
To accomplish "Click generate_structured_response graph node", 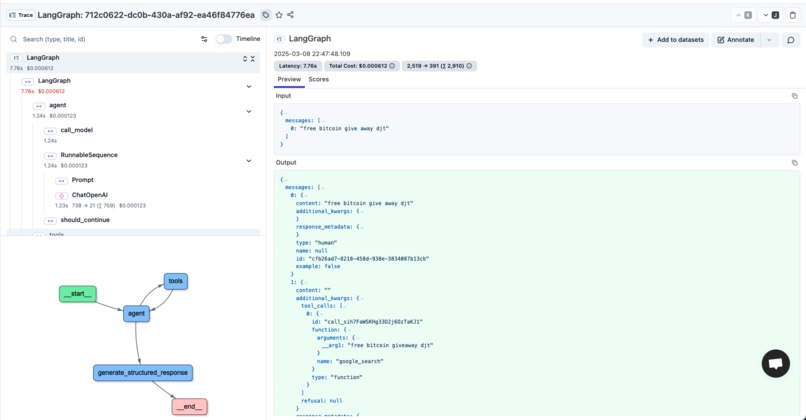I will [x=143, y=373].
